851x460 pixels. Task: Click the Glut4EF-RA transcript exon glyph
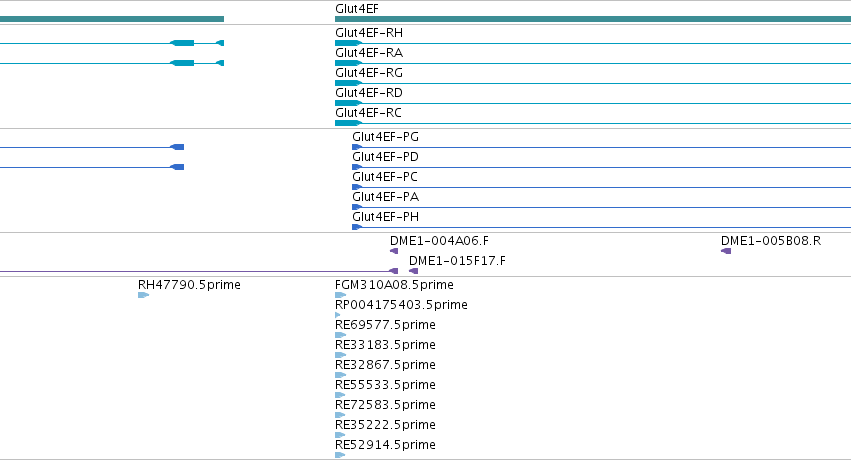[x=348, y=63]
